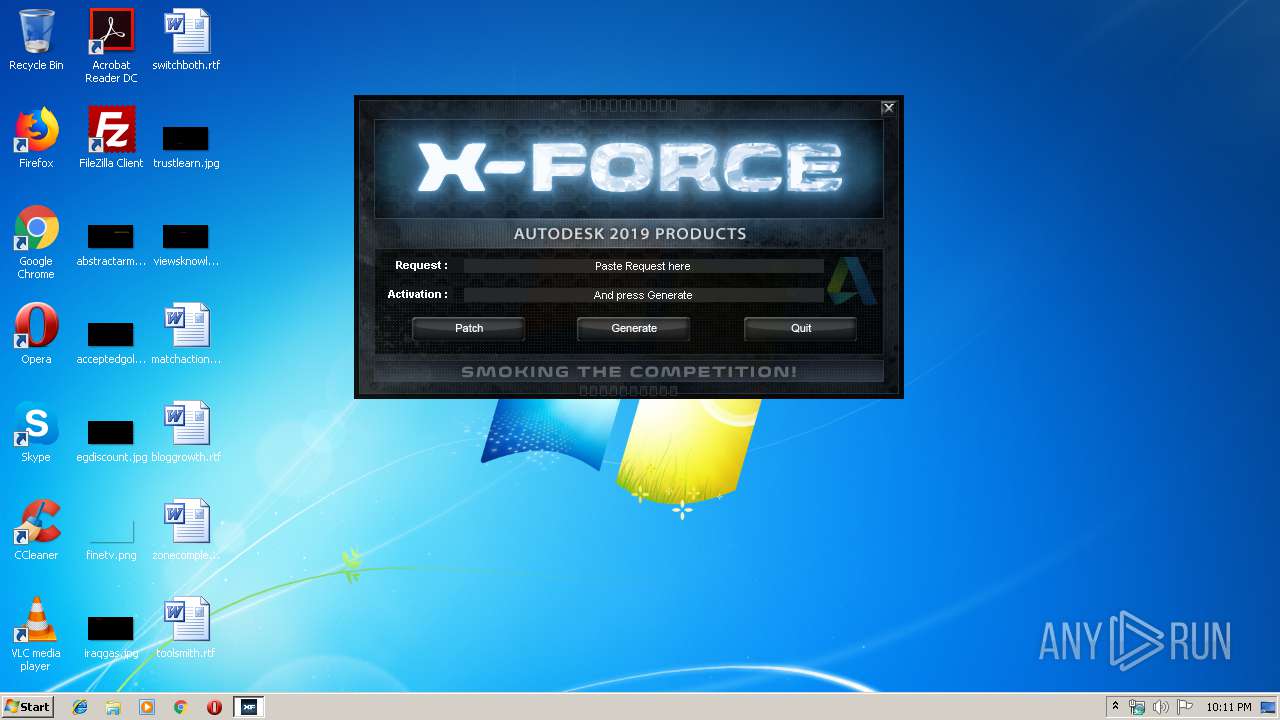Launch Internet Explorer from taskbar

(80, 707)
